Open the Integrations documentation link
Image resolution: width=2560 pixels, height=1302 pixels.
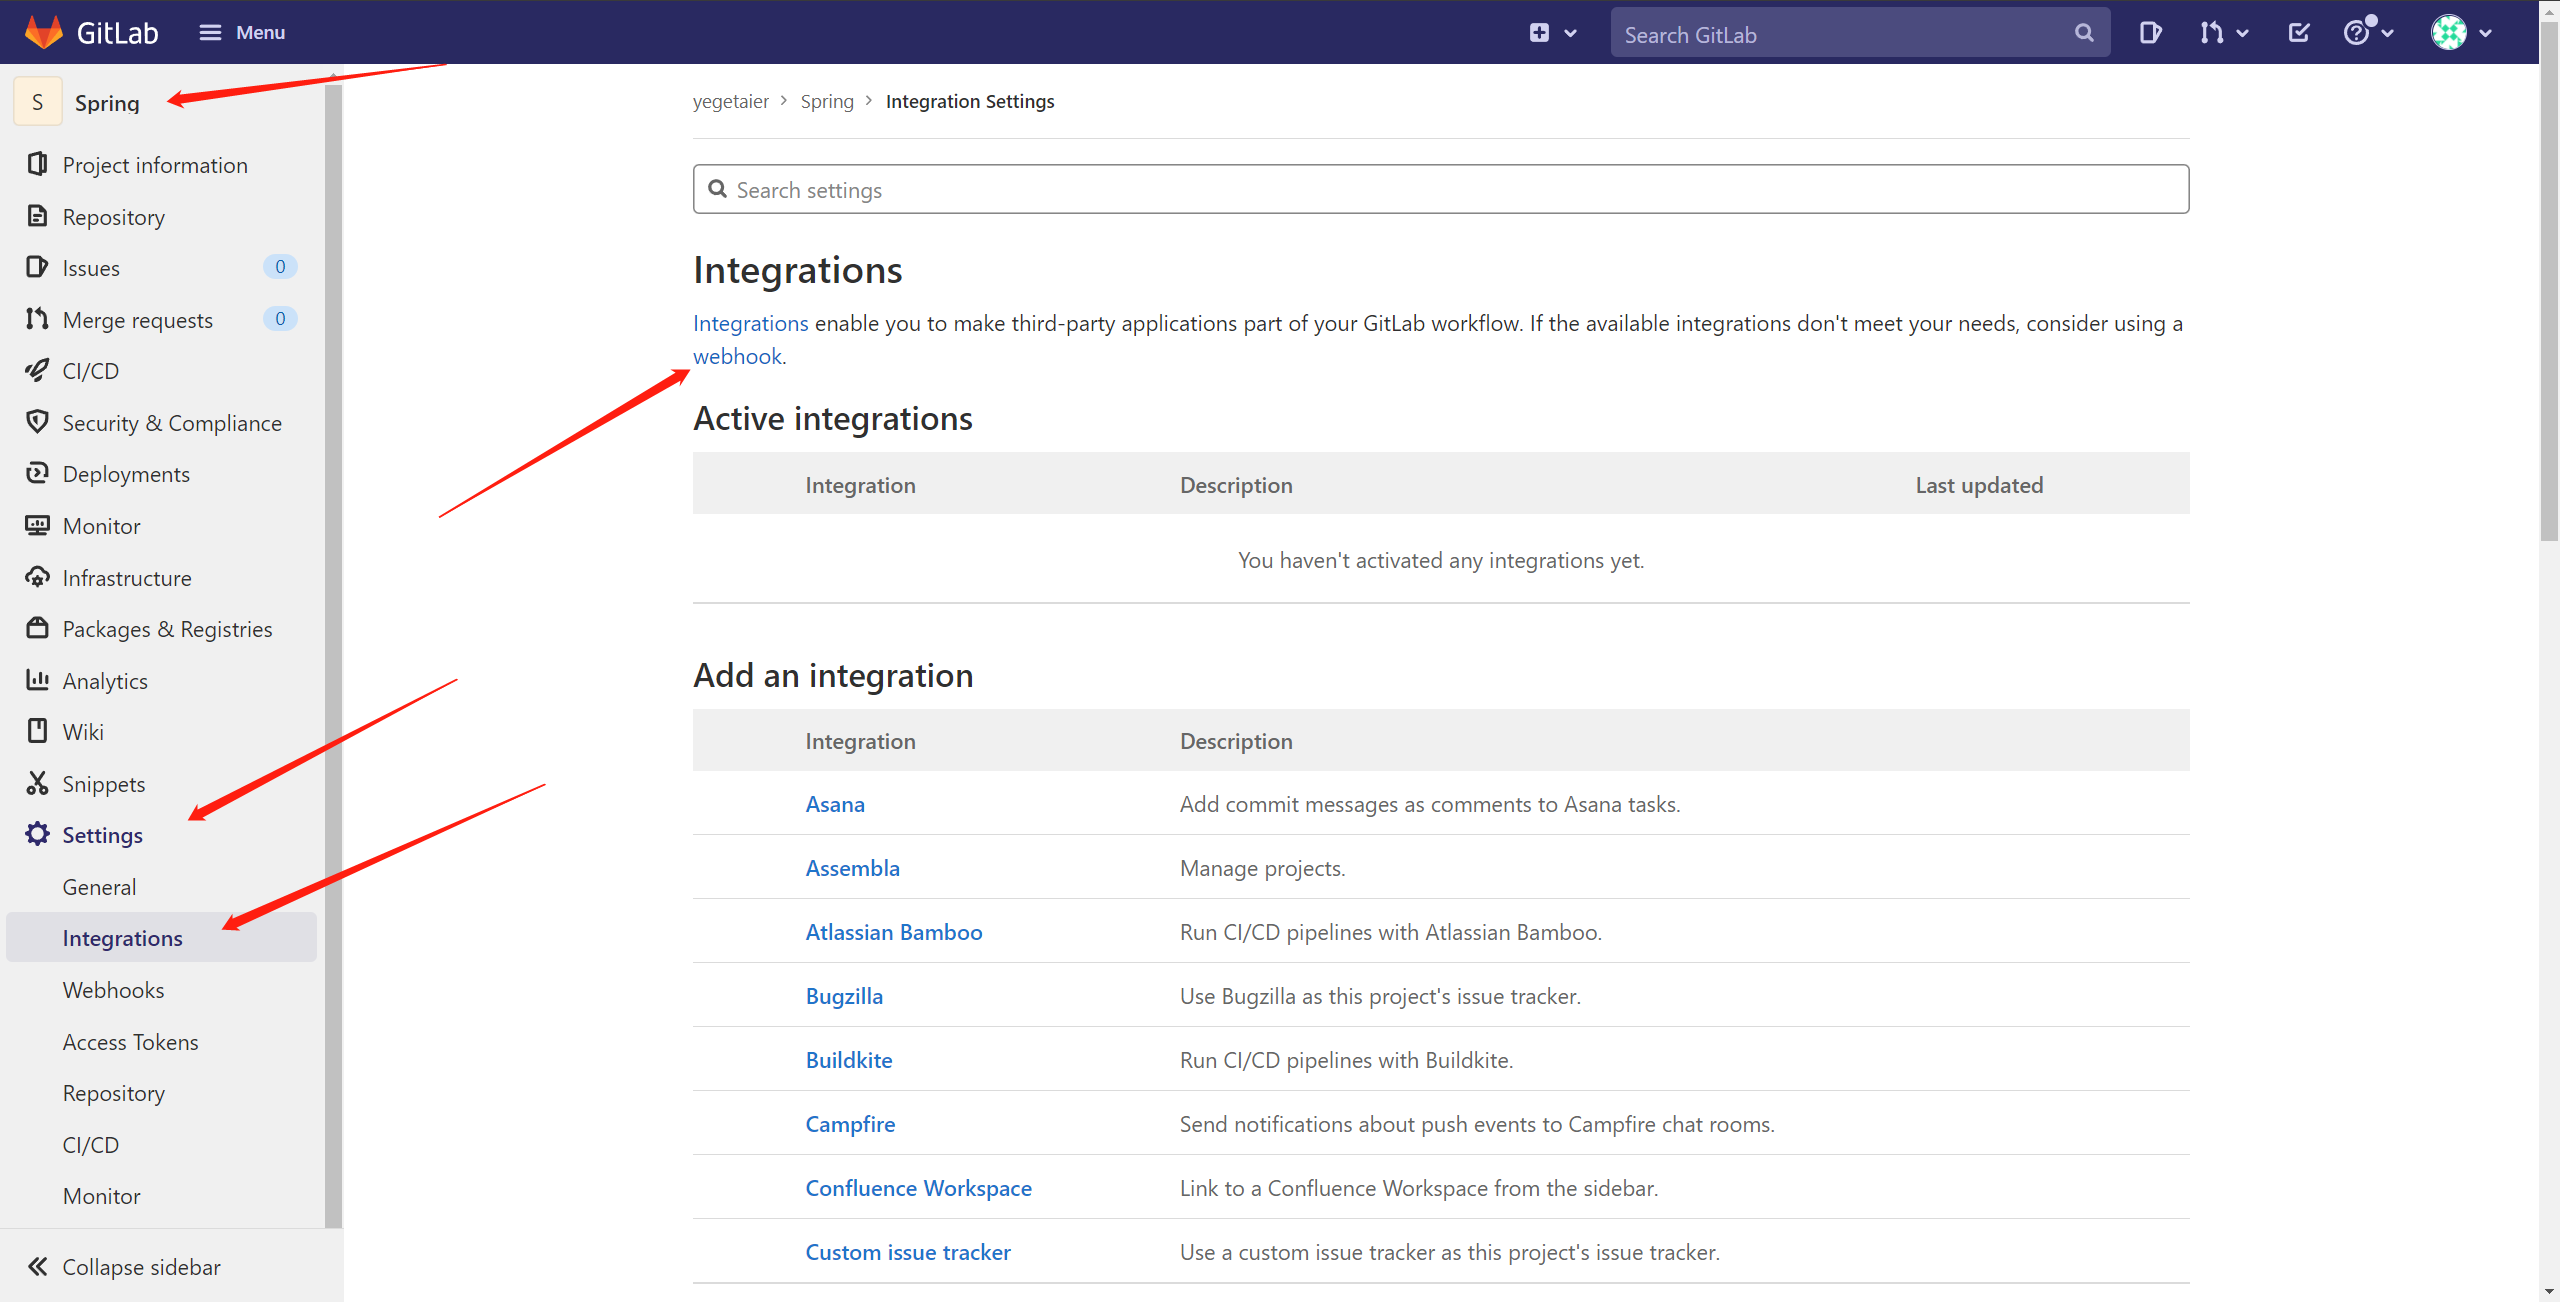pyautogui.click(x=750, y=323)
